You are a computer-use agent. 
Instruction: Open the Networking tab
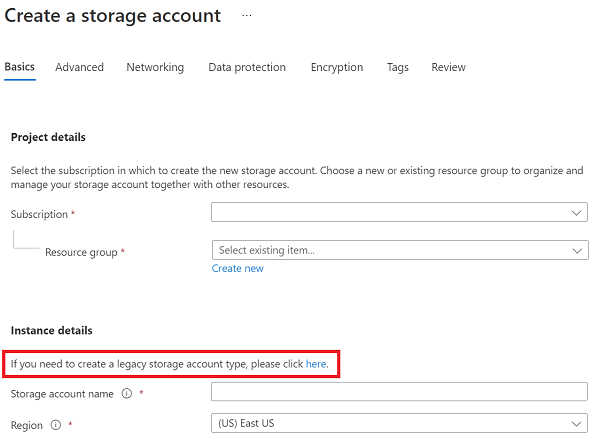155,67
